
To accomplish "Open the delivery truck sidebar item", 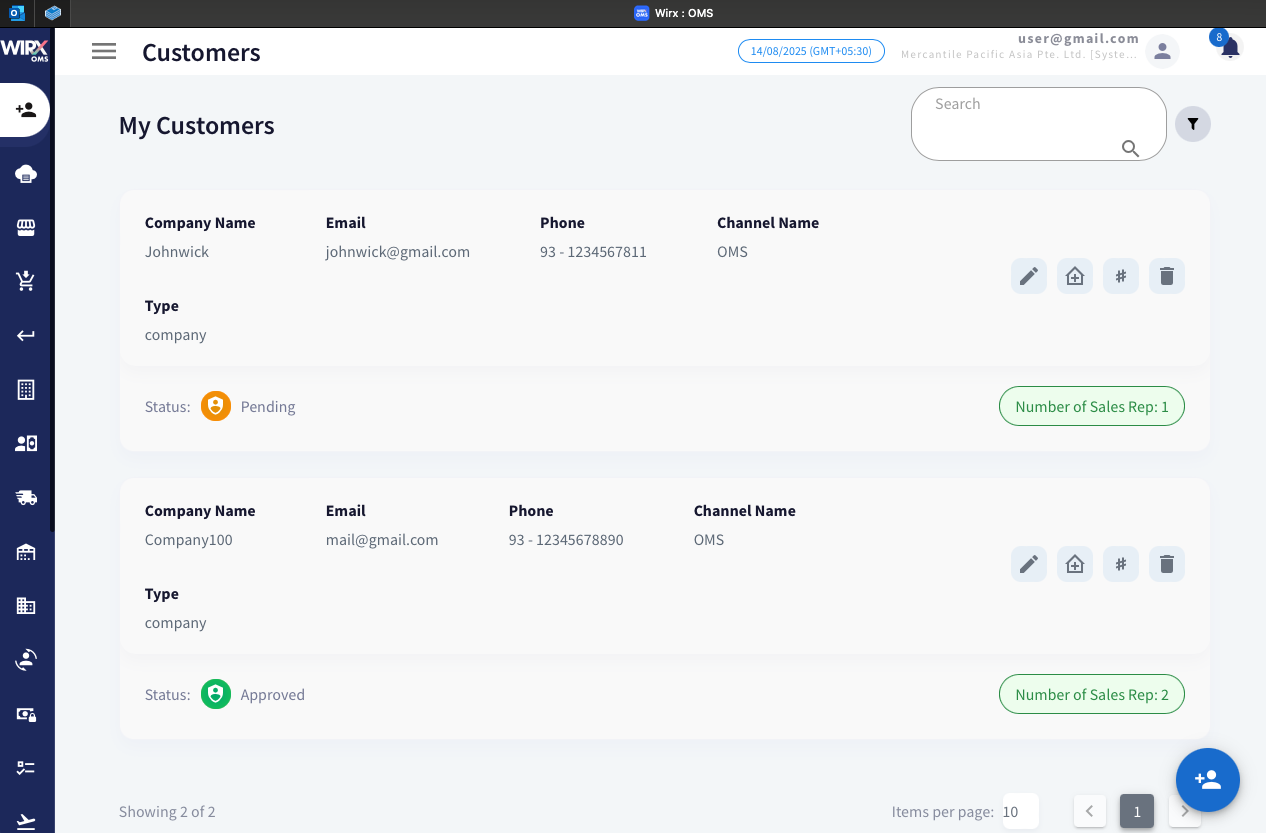I will coord(26,497).
